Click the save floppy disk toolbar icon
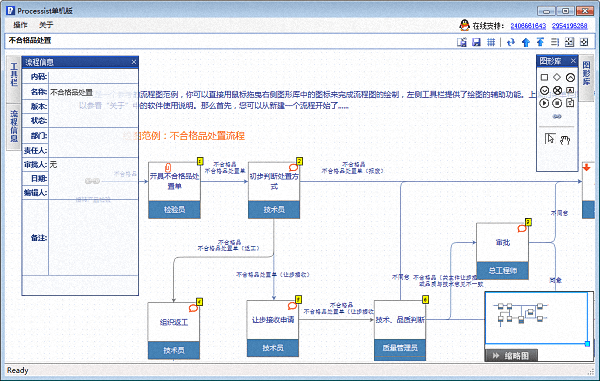The image size is (600, 381). [476, 42]
